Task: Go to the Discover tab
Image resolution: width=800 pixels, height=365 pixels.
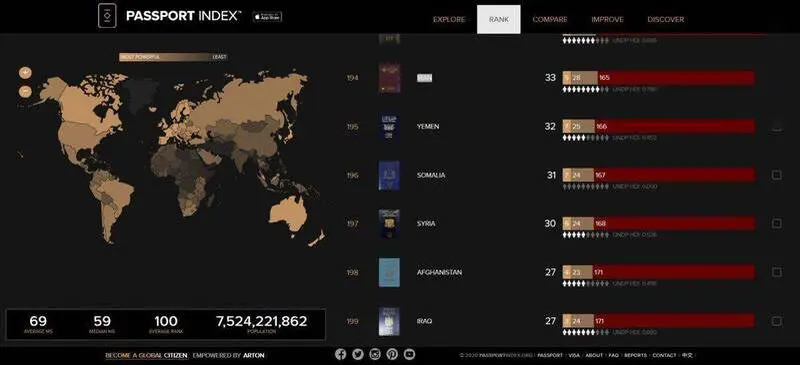Action: 666,19
